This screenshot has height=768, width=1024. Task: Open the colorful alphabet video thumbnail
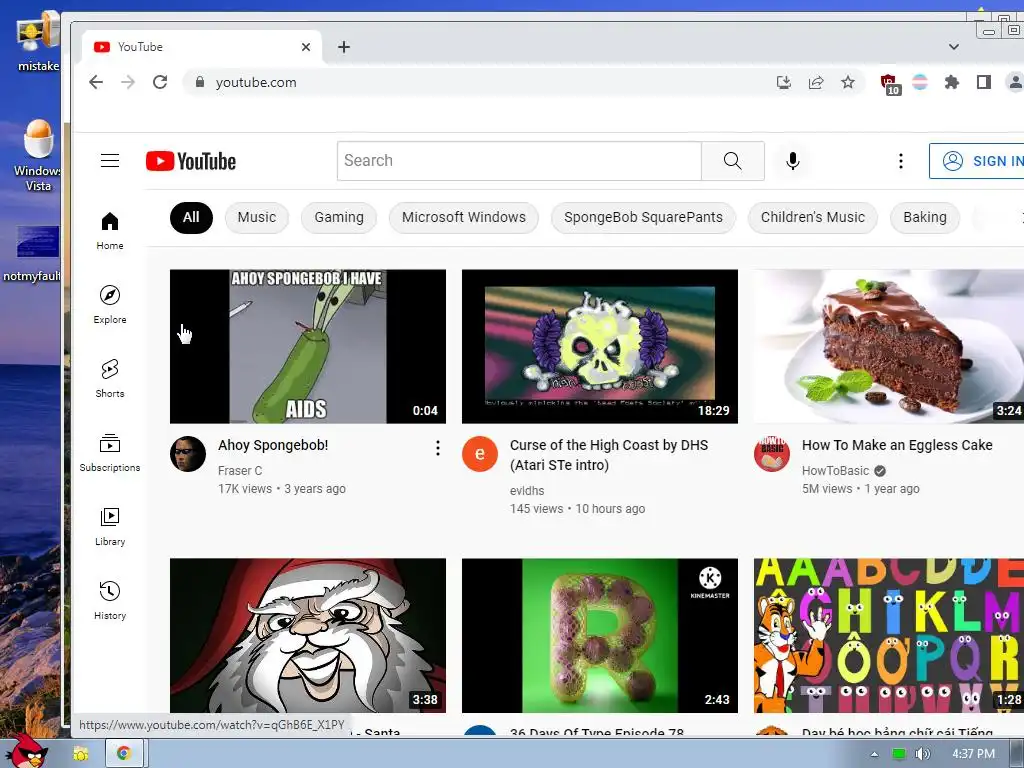(889, 635)
